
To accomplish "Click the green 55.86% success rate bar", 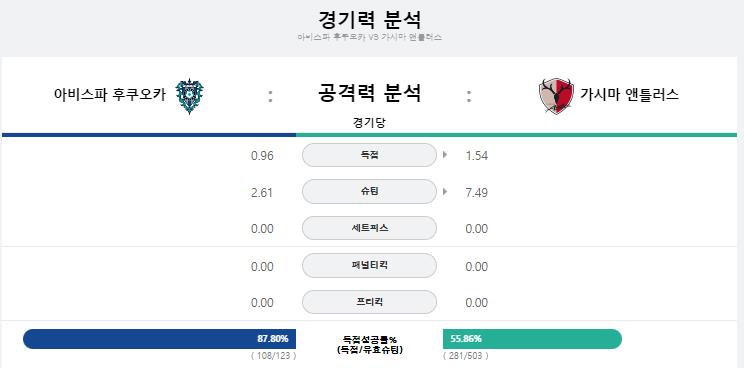I will click(x=532, y=339).
